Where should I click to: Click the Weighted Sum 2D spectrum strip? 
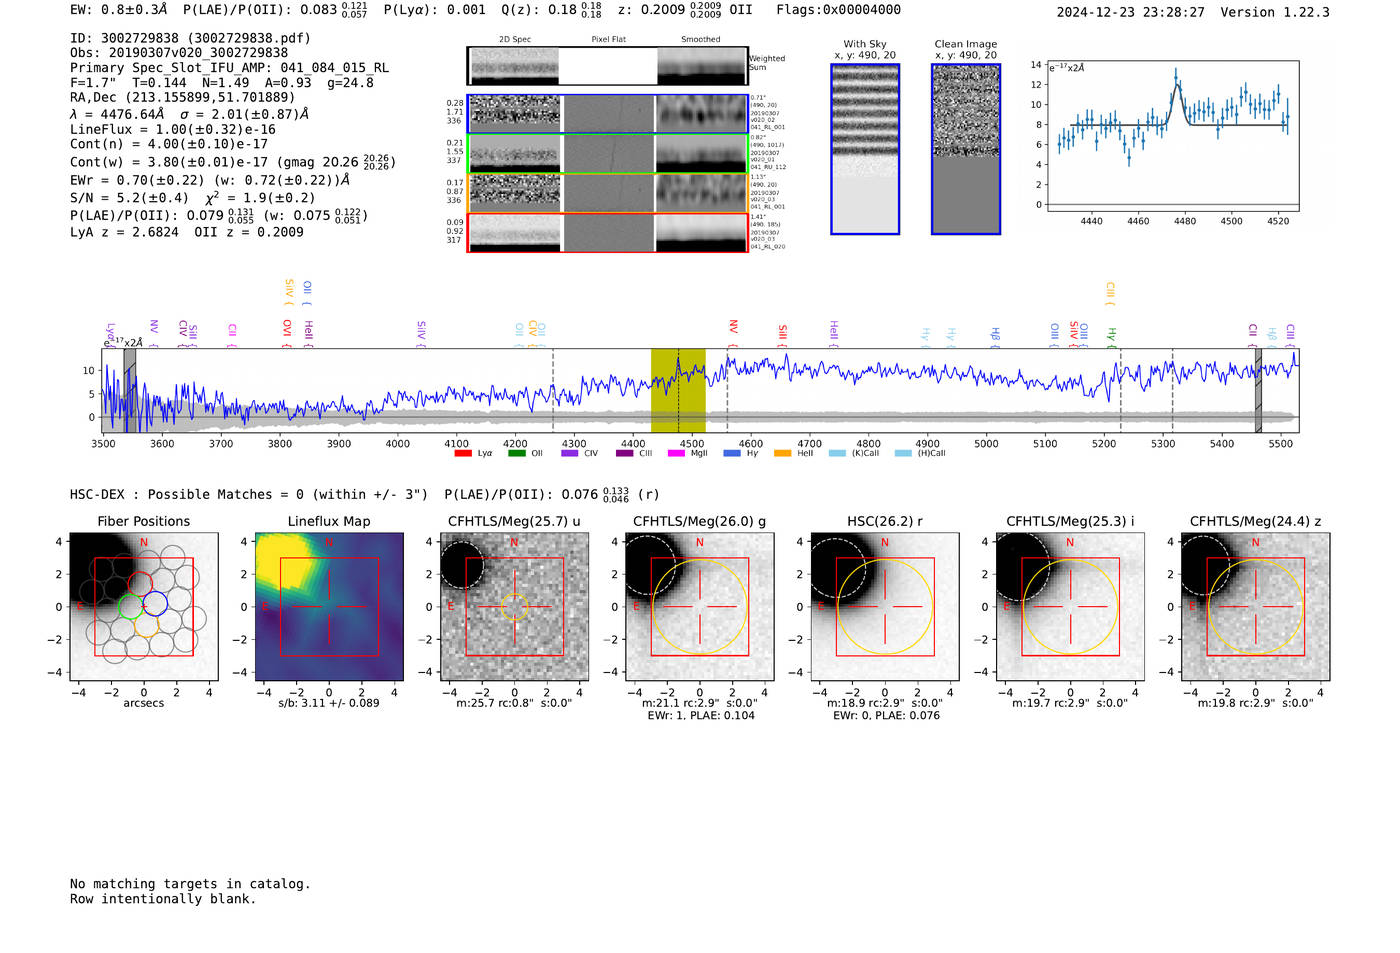point(607,66)
